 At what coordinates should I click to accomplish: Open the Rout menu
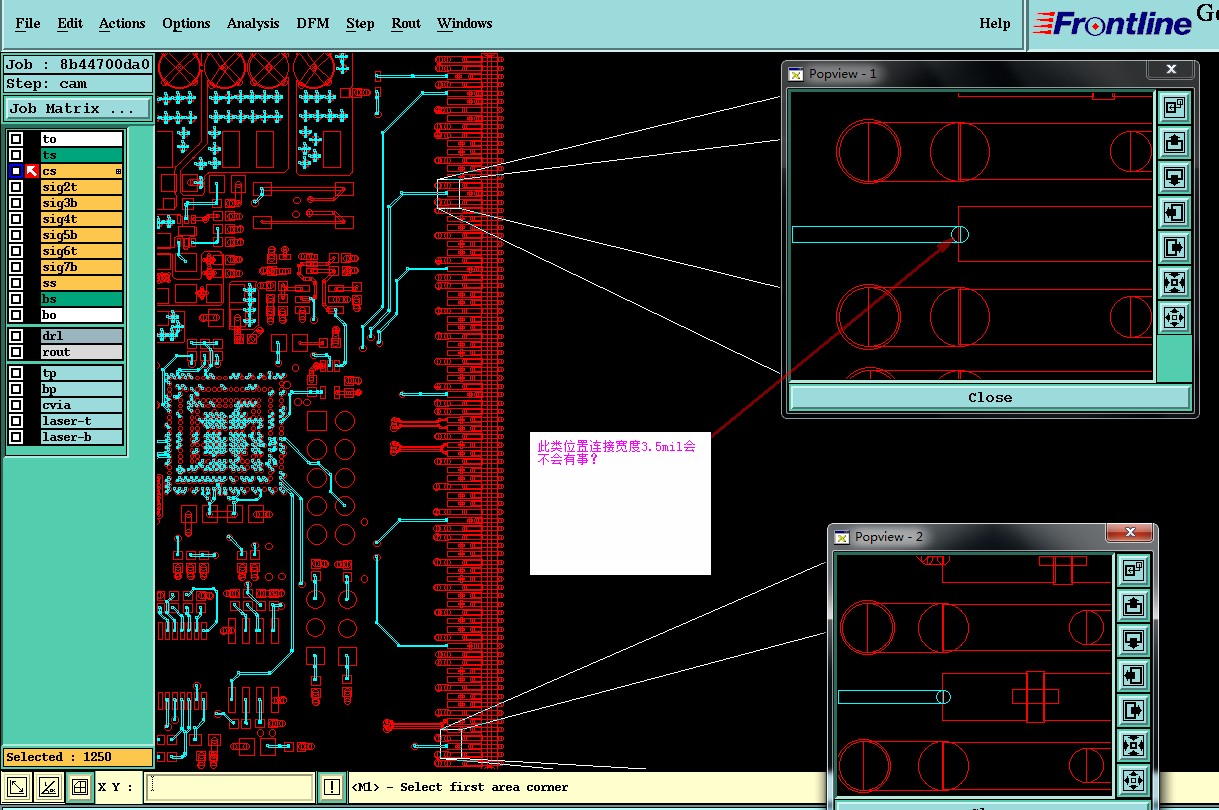click(406, 23)
